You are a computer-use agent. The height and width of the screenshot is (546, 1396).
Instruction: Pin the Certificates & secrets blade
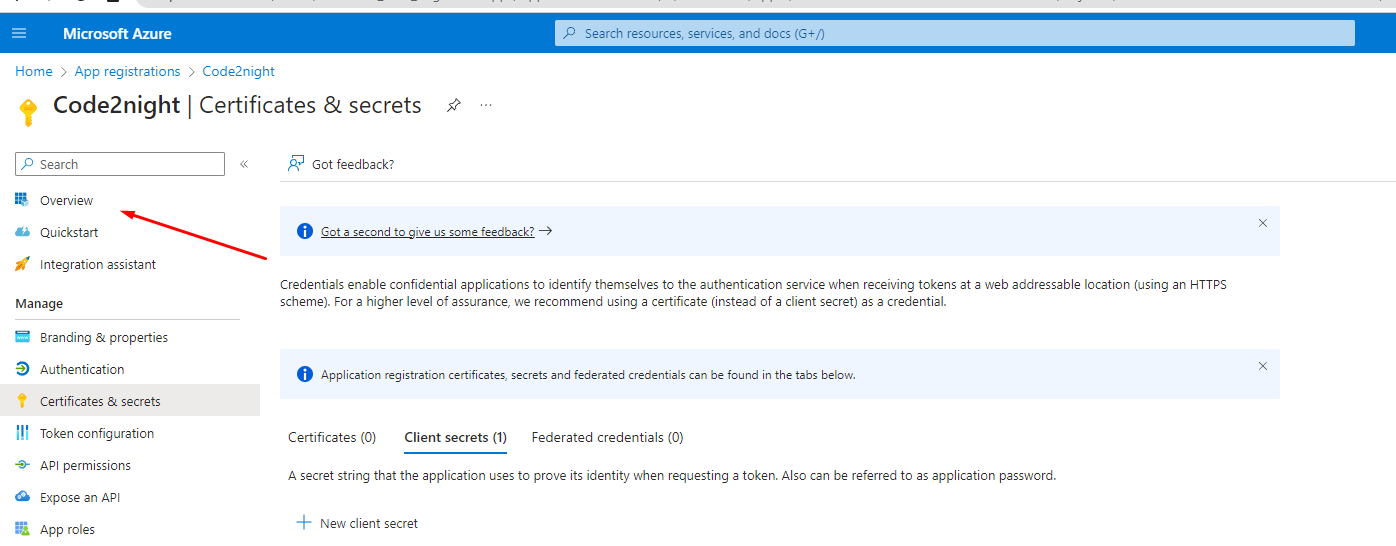click(x=453, y=105)
